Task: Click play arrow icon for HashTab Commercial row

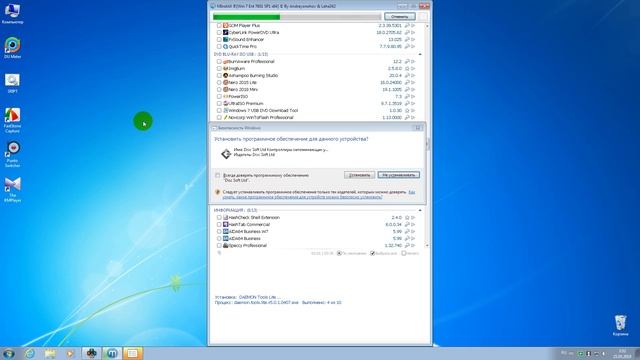Action: tap(413, 224)
